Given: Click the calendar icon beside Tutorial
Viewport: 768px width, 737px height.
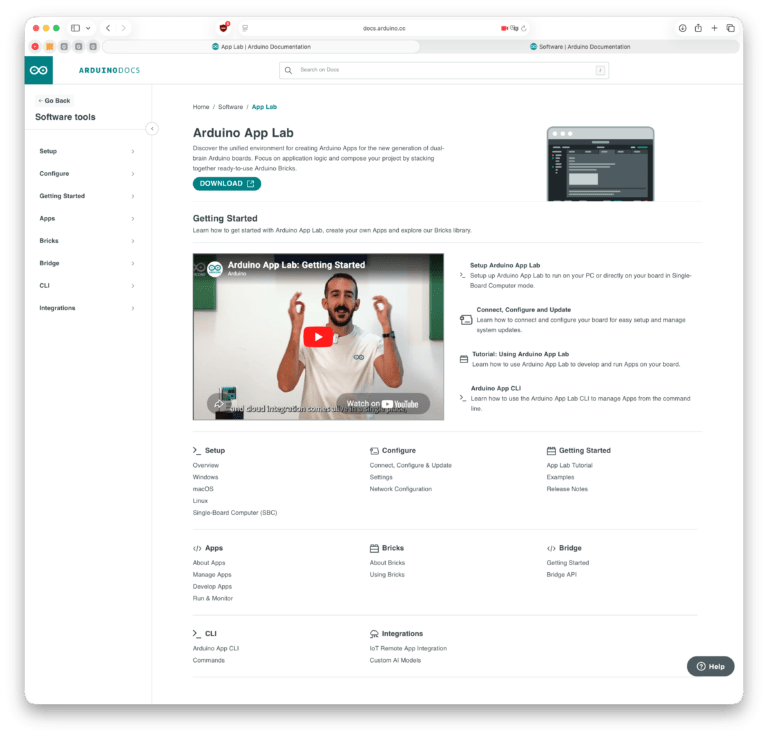Looking at the screenshot, I should click(x=464, y=359).
